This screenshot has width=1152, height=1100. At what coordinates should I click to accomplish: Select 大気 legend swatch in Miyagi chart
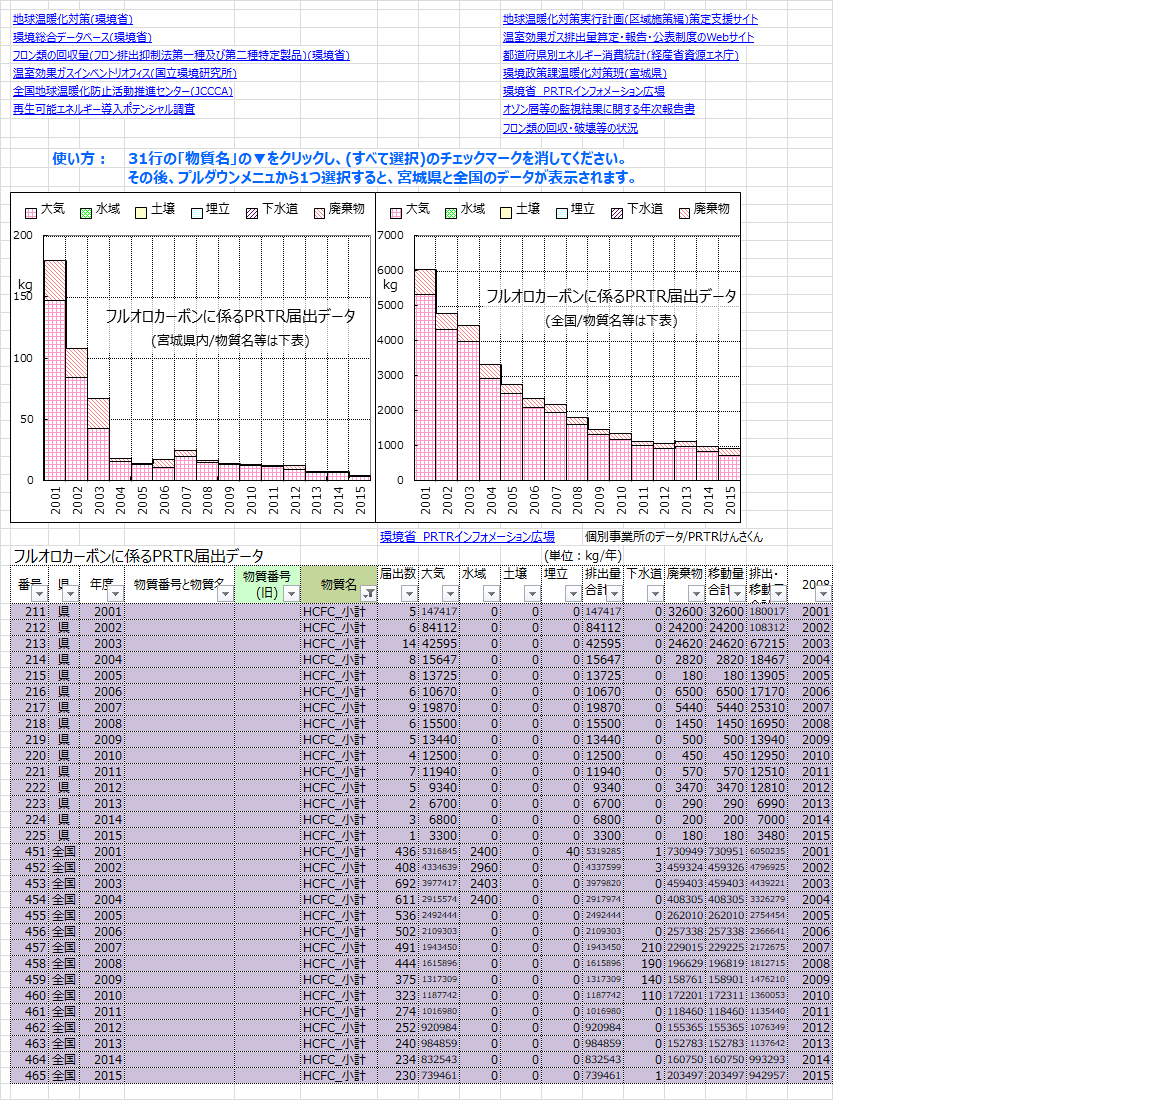[x=31, y=213]
